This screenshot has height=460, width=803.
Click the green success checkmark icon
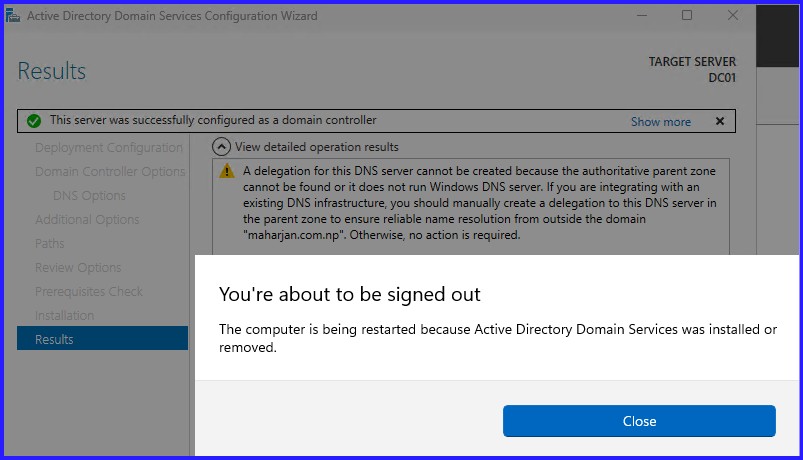point(34,121)
